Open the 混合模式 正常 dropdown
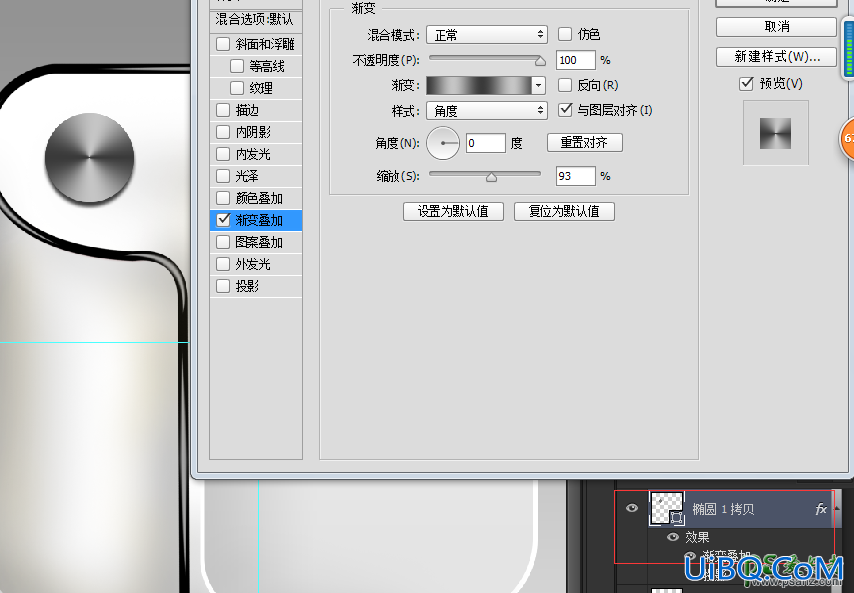 pos(486,35)
